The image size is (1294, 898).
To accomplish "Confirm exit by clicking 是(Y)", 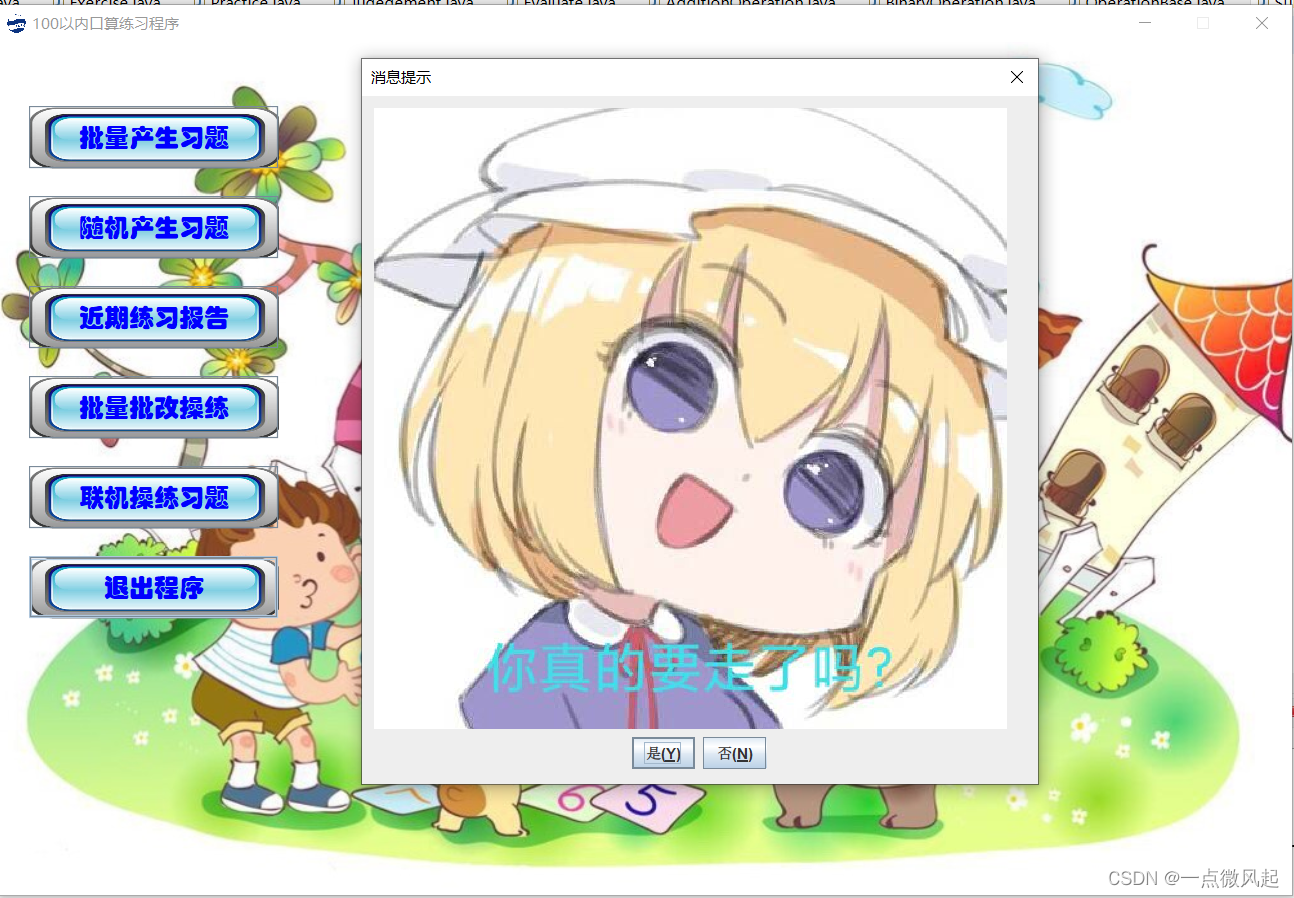I will (x=663, y=753).
